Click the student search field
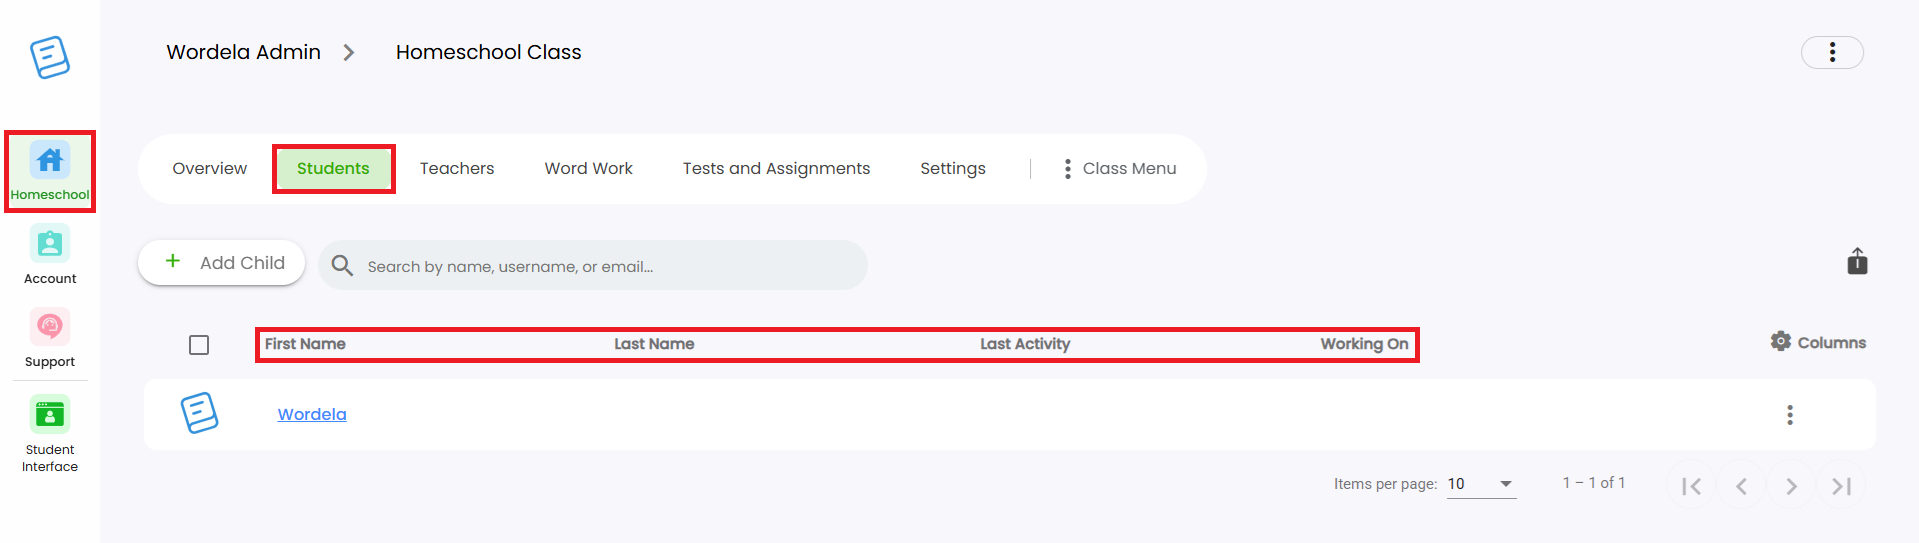This screenshot has height=543, width=1919. point(593,265)
